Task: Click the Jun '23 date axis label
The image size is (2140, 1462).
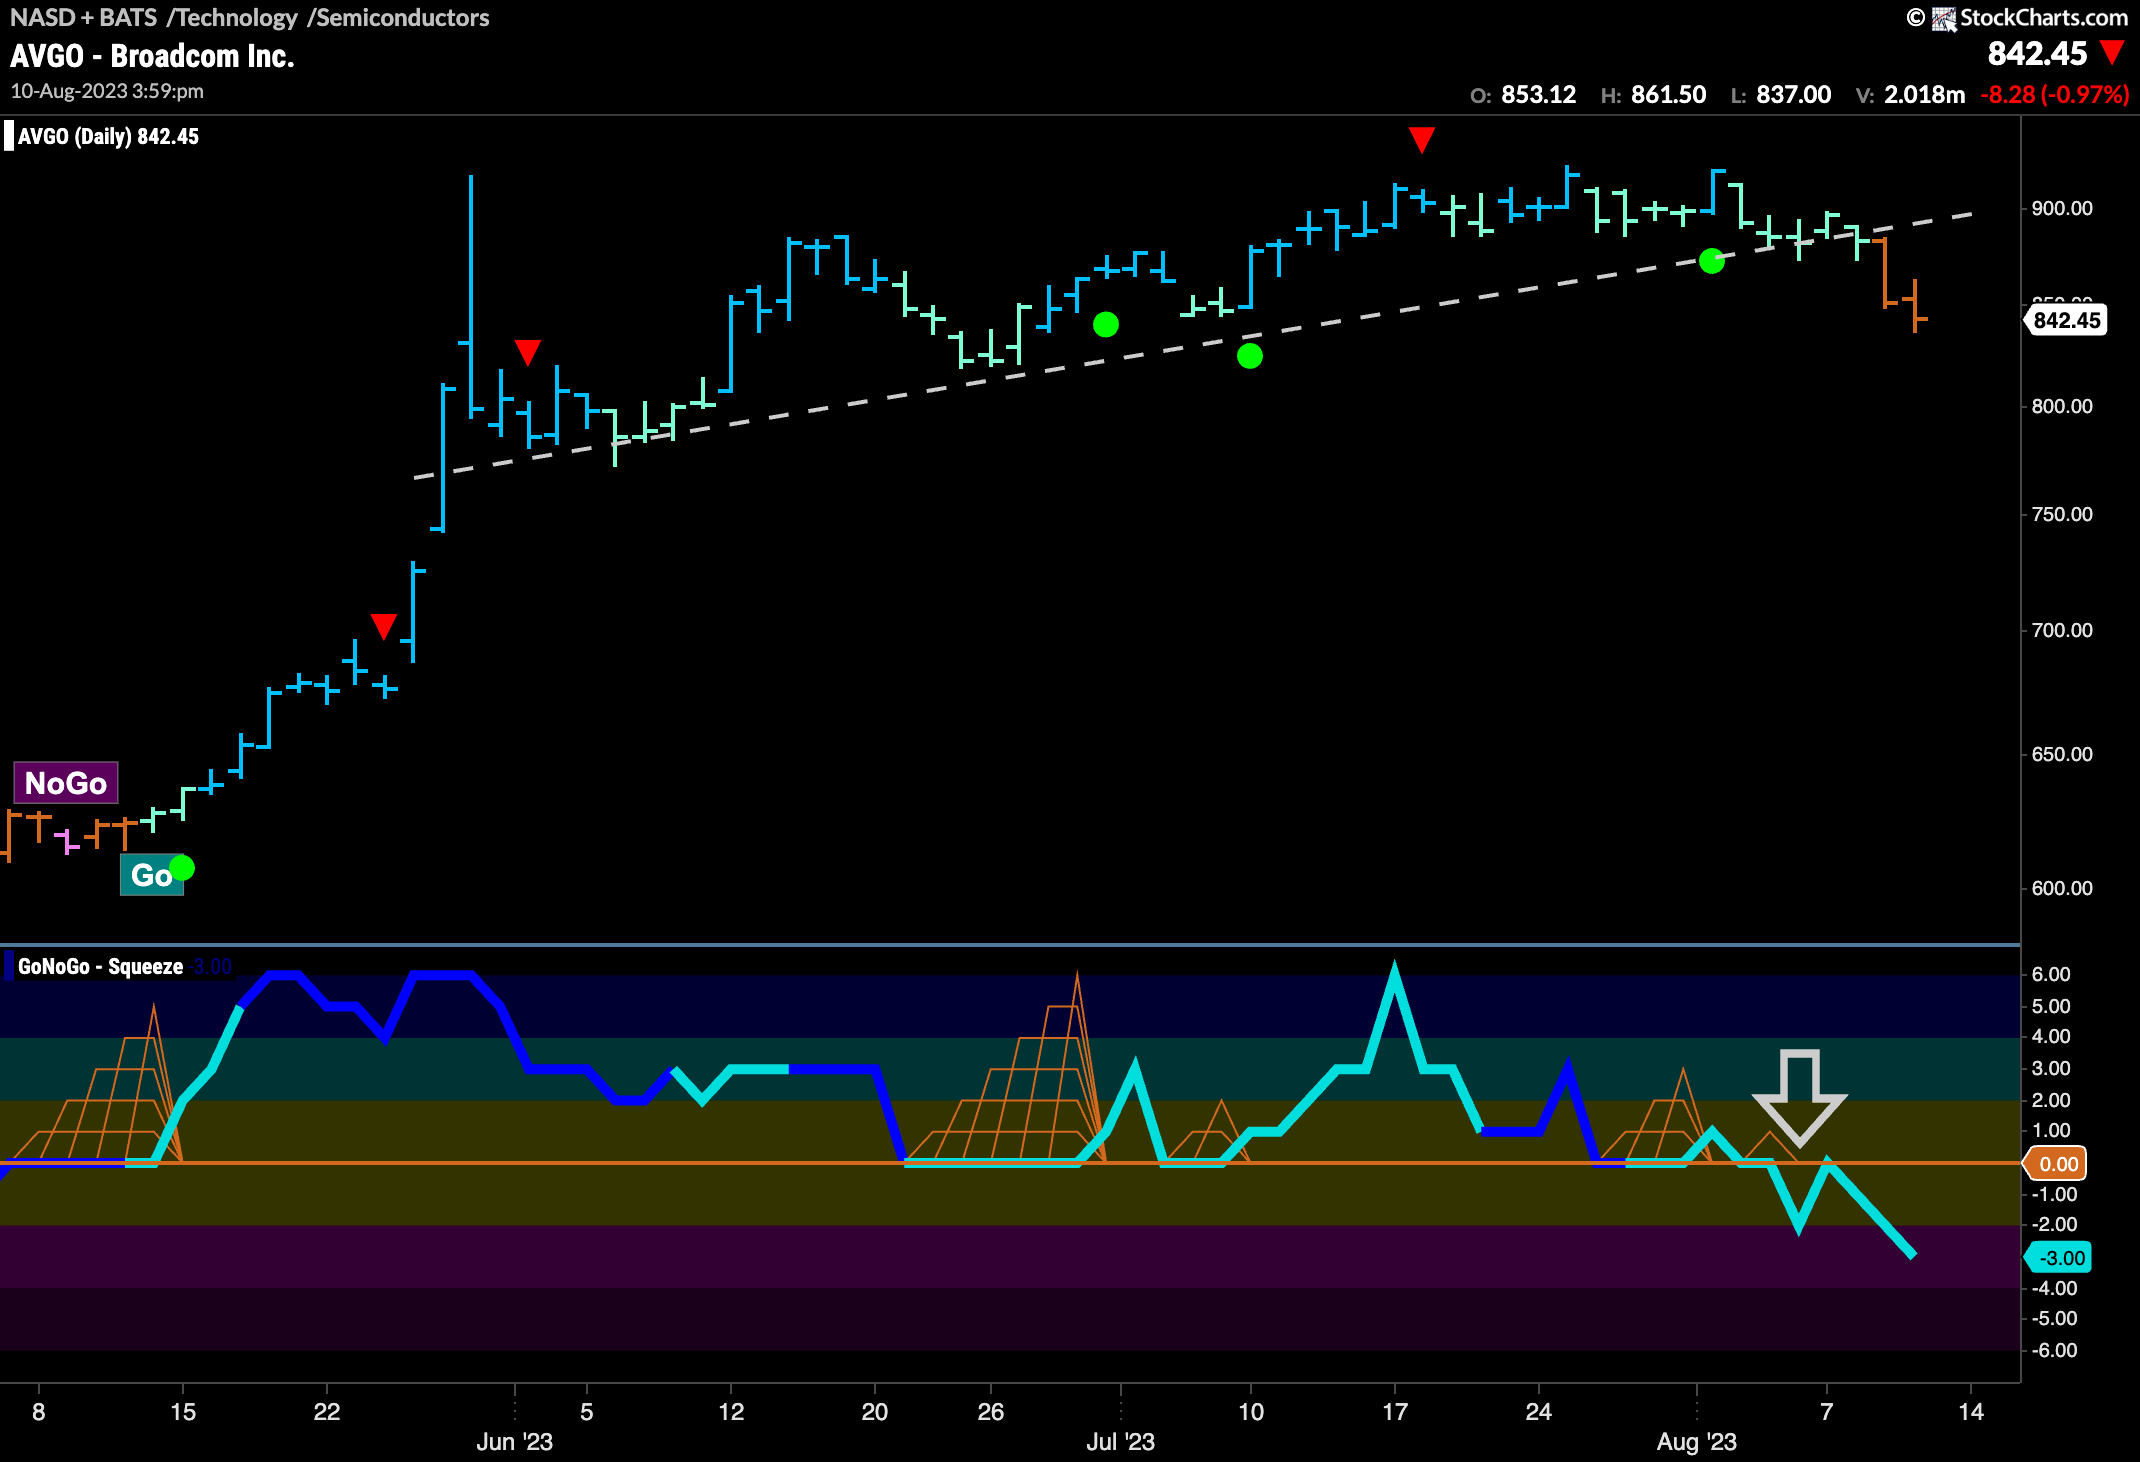Action: pos(515,1442)
